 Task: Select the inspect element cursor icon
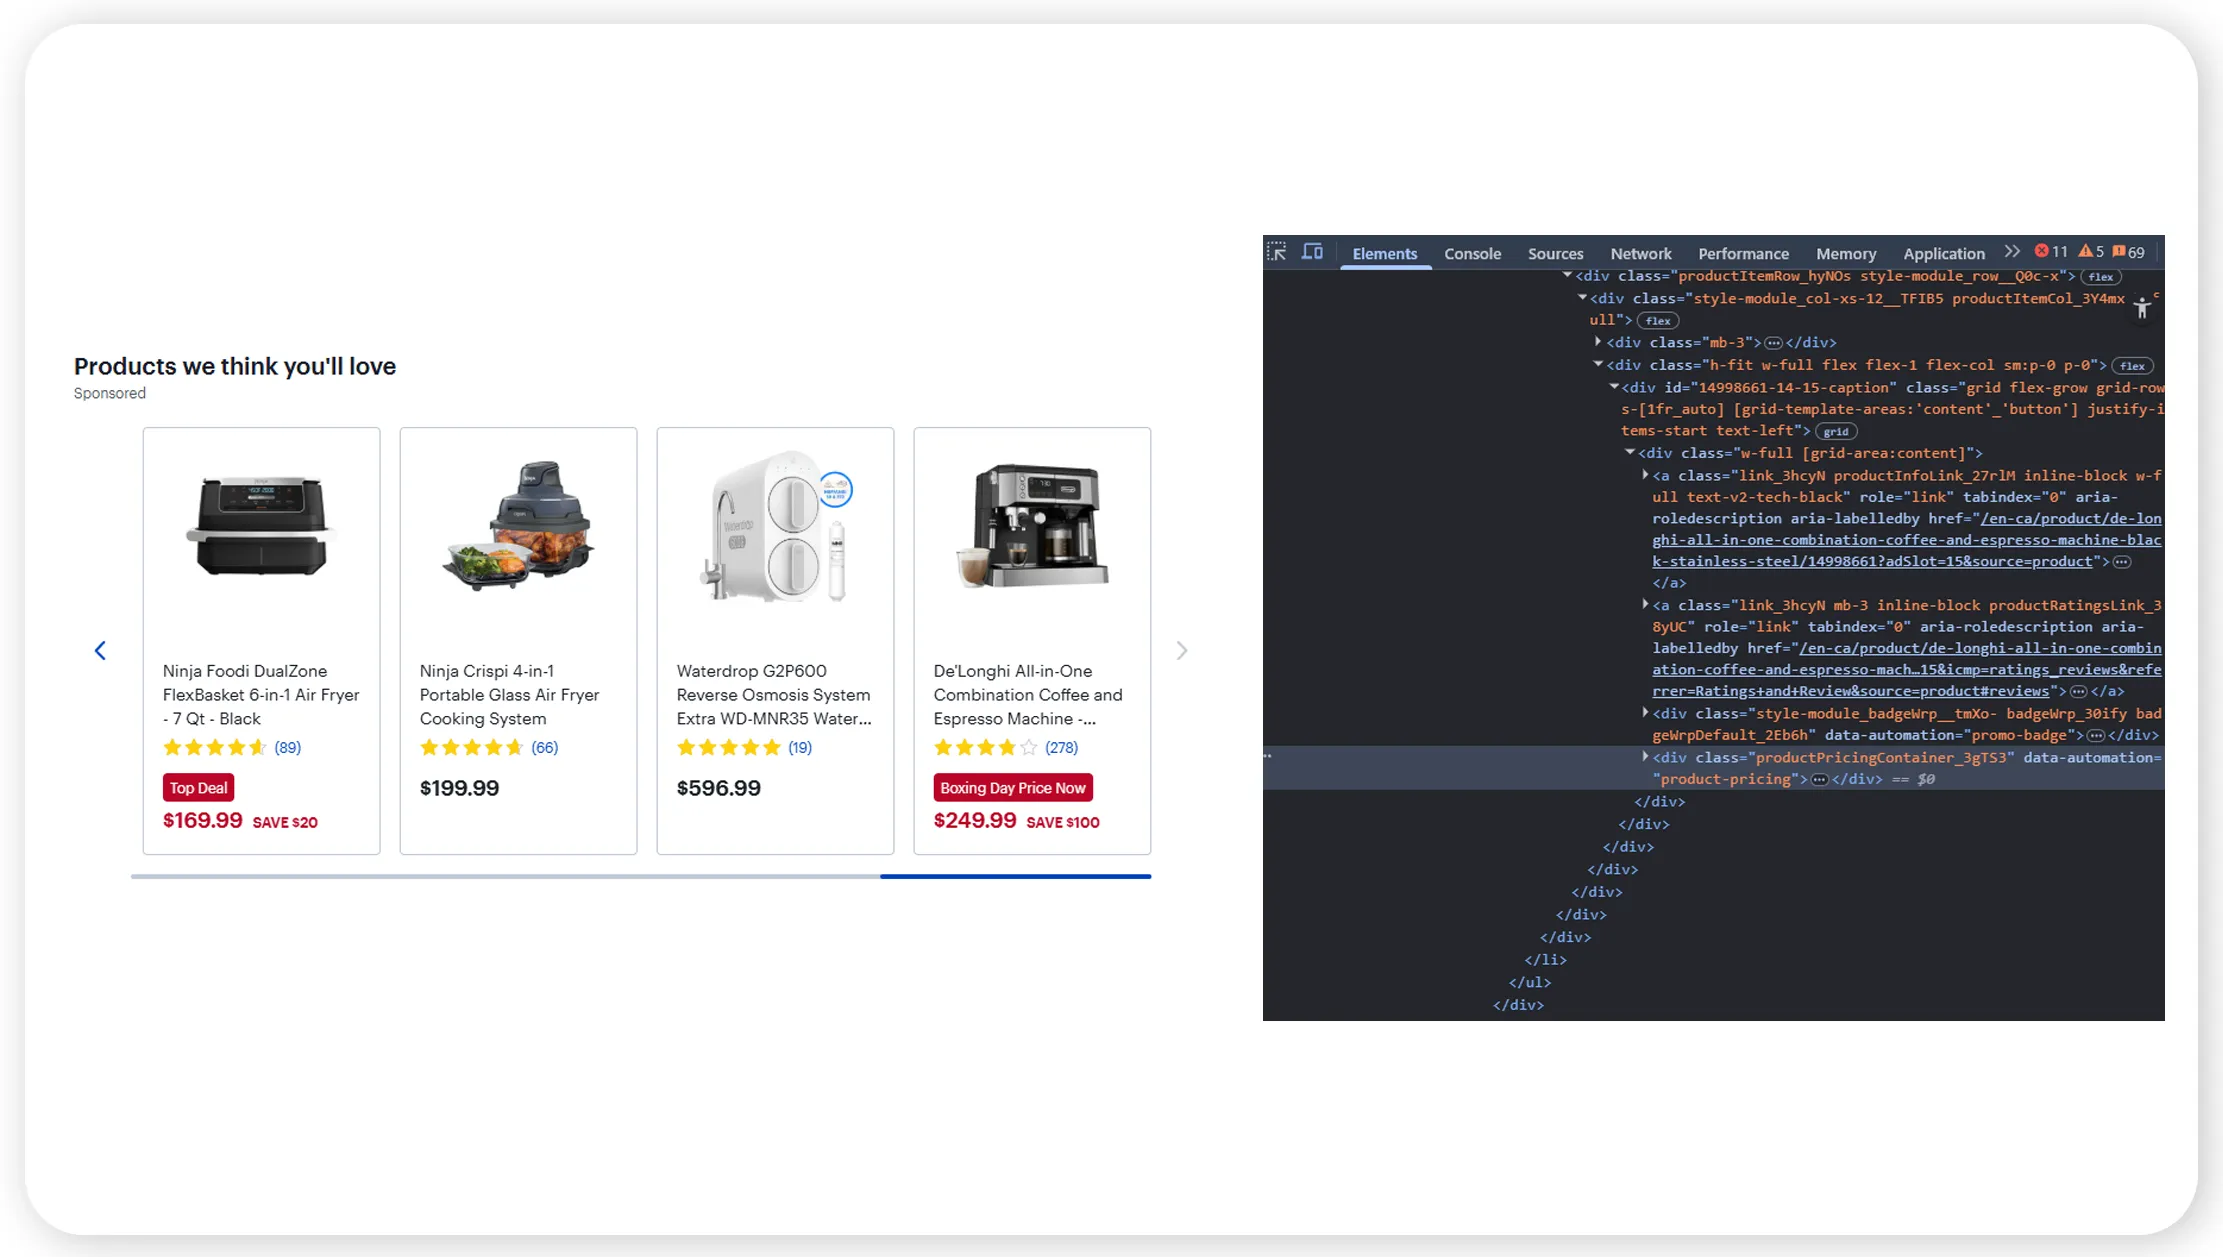[1276, 253]
